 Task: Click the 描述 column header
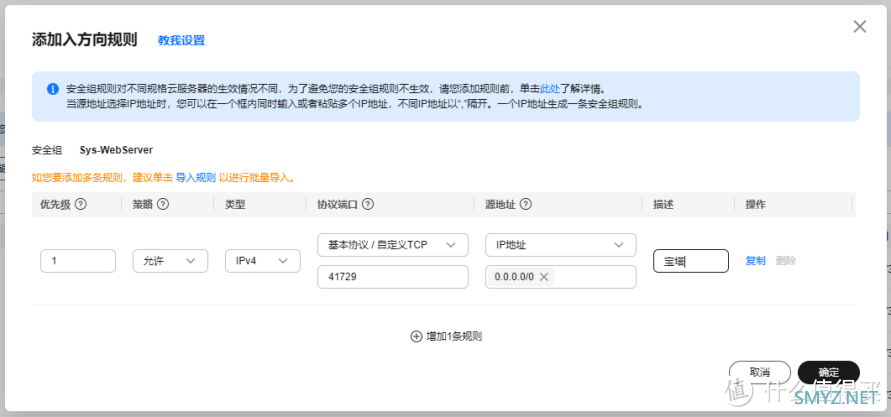[663, 205]
